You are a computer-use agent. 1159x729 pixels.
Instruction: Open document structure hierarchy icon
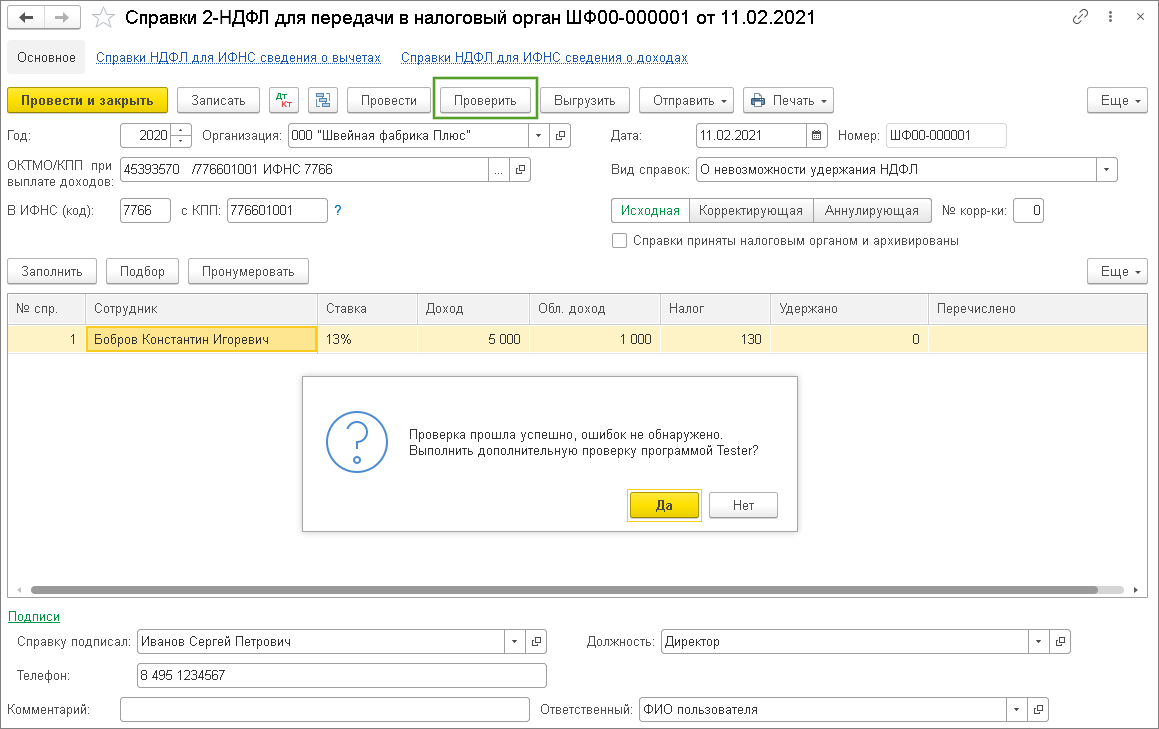coord(323,100)
